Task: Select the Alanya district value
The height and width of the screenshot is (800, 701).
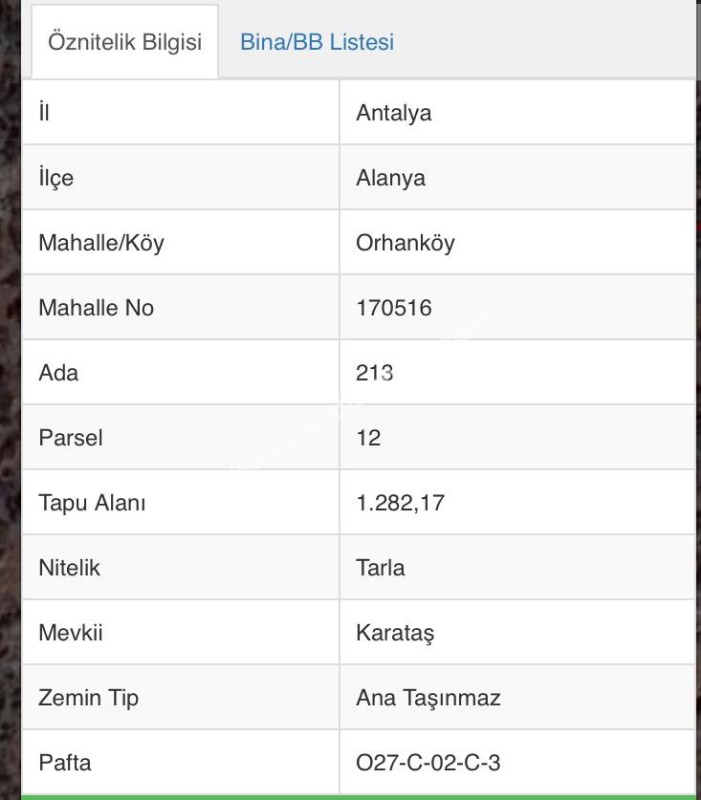Action: pyautogui.click(x=391, y=178)
